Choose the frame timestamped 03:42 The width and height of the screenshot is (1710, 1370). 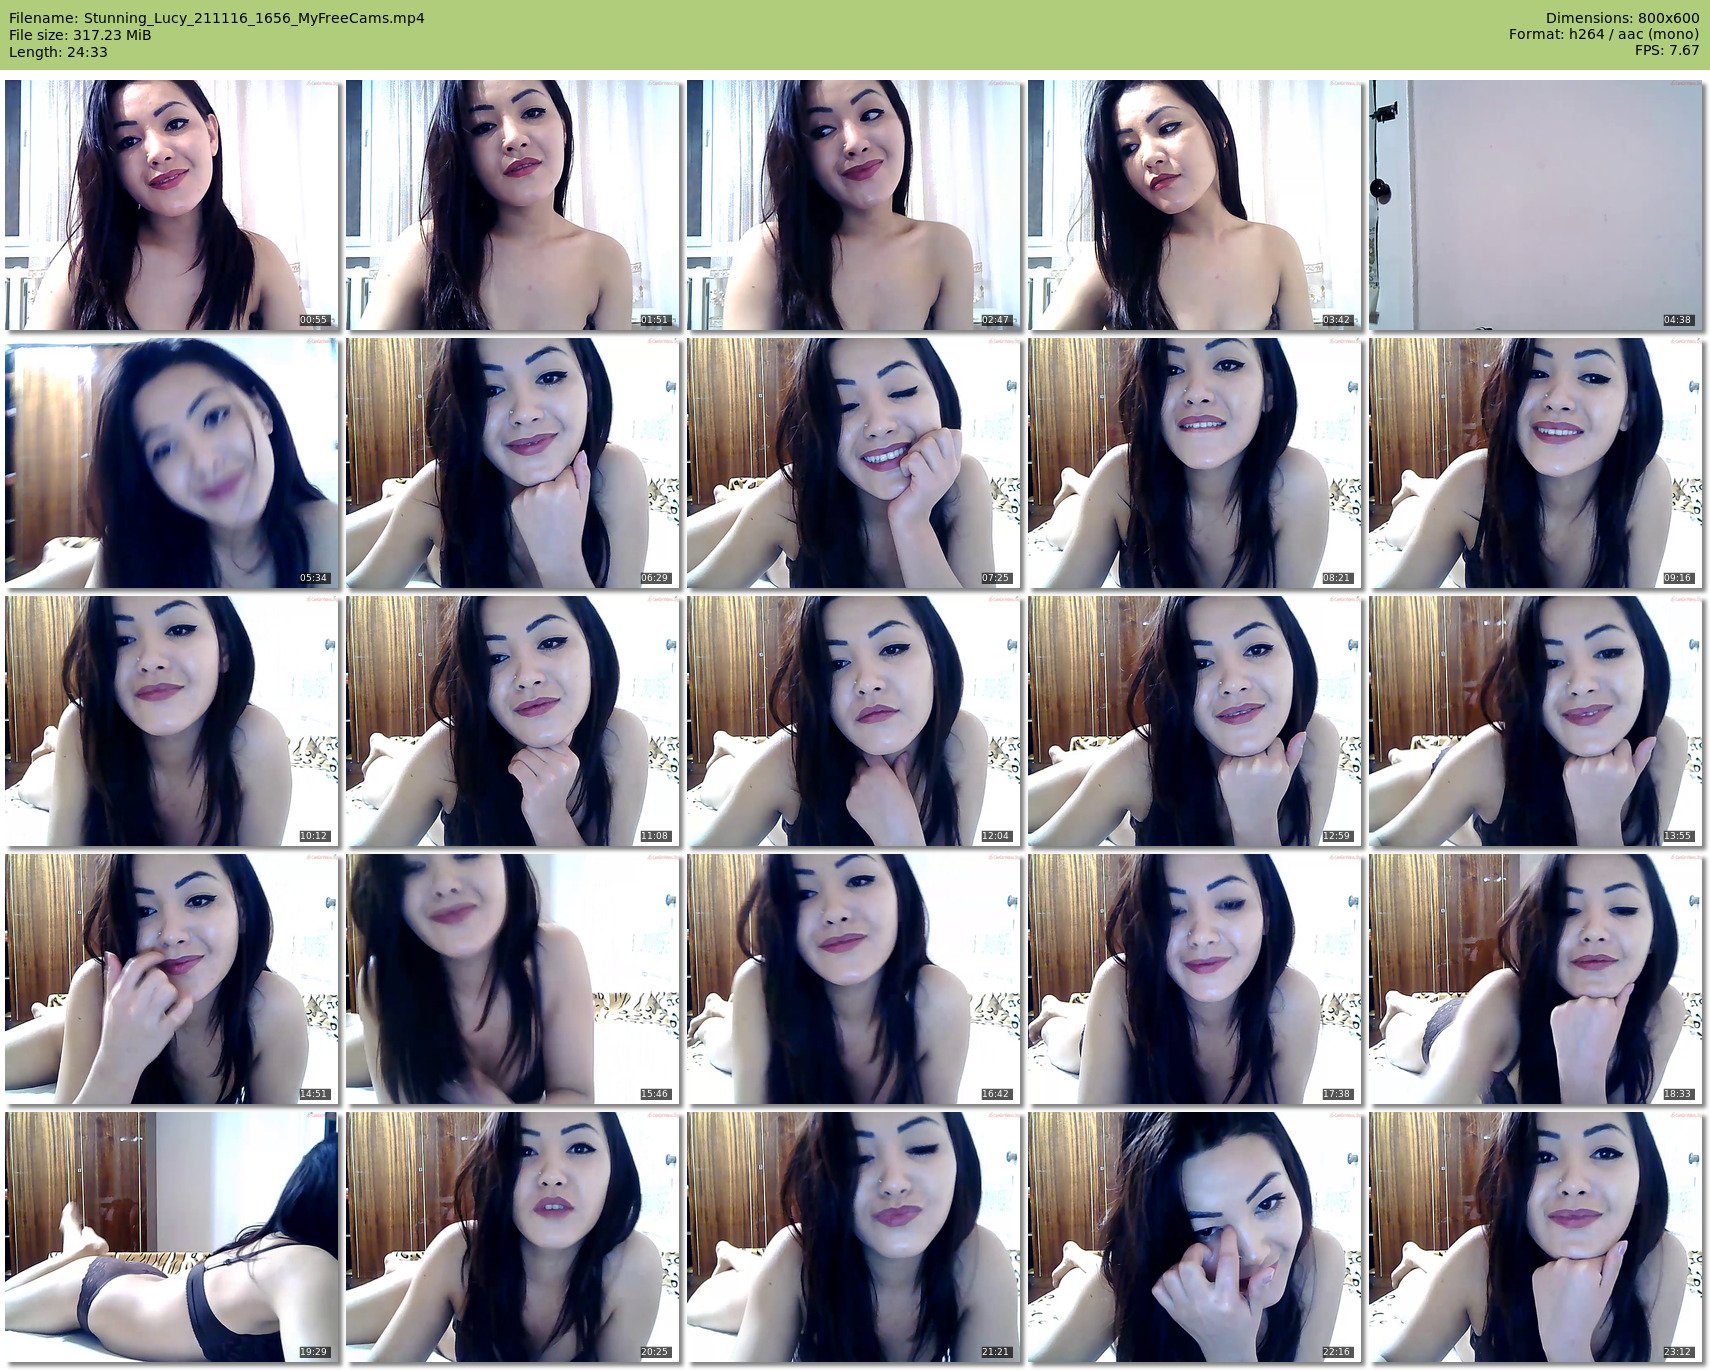coord(1195,205)
